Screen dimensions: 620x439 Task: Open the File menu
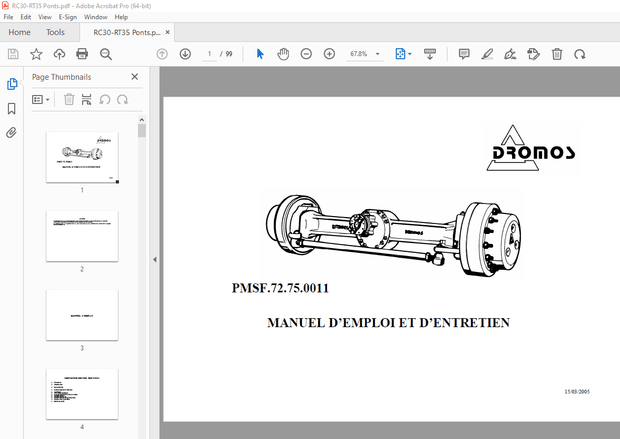(x=8, y=17)
